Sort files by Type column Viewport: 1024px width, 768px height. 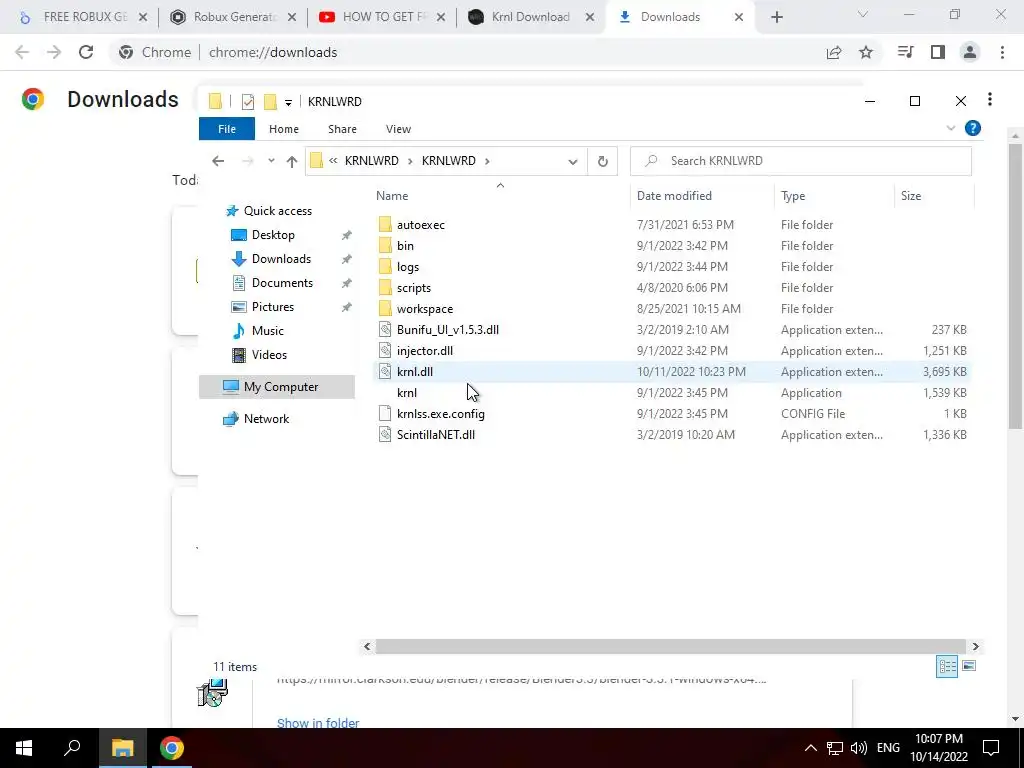click(x=793, y=196)
